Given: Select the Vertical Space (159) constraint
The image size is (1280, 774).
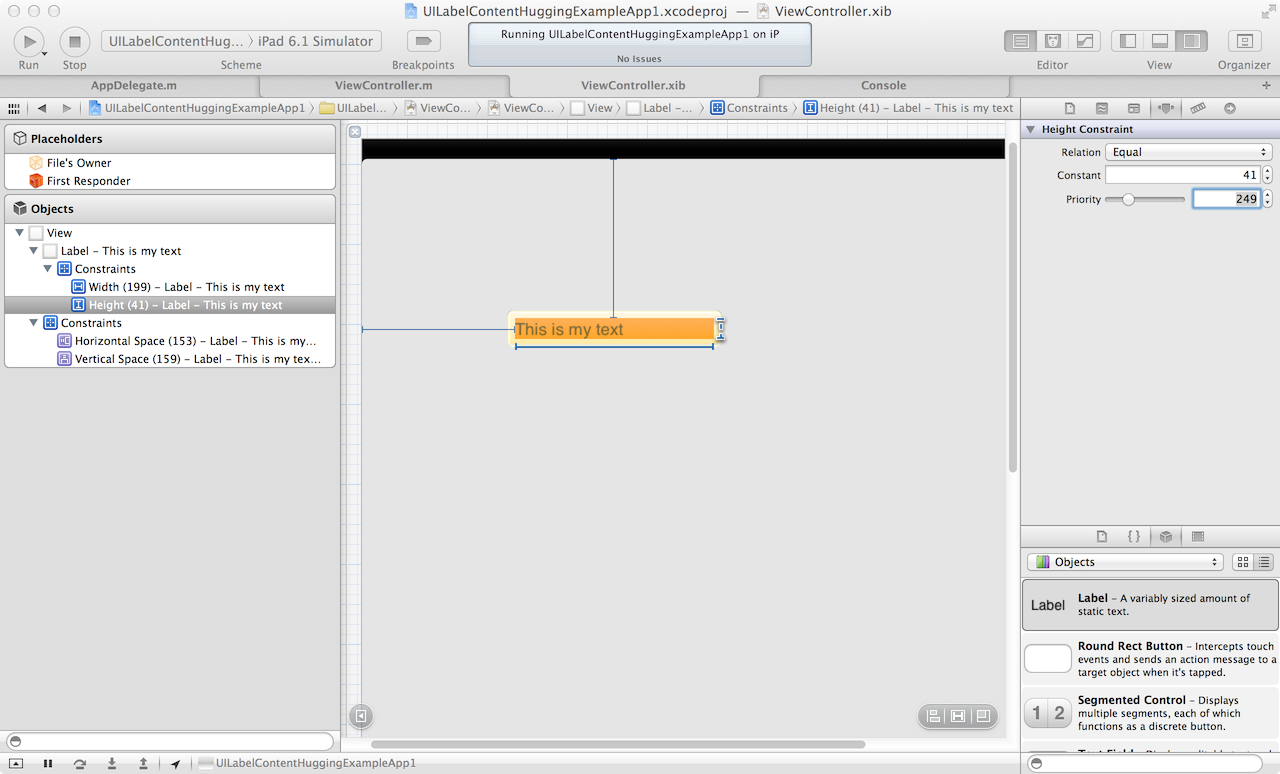Looking at the screenshot, I should (x=170, y=359).
